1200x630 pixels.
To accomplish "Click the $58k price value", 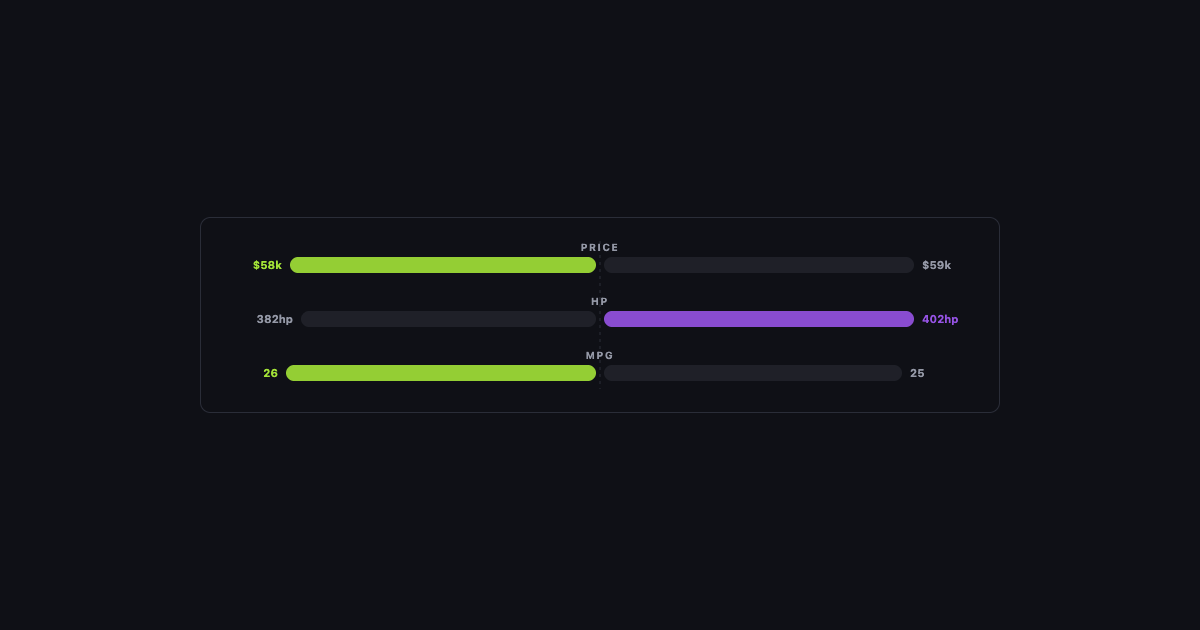I will point(267,265).
